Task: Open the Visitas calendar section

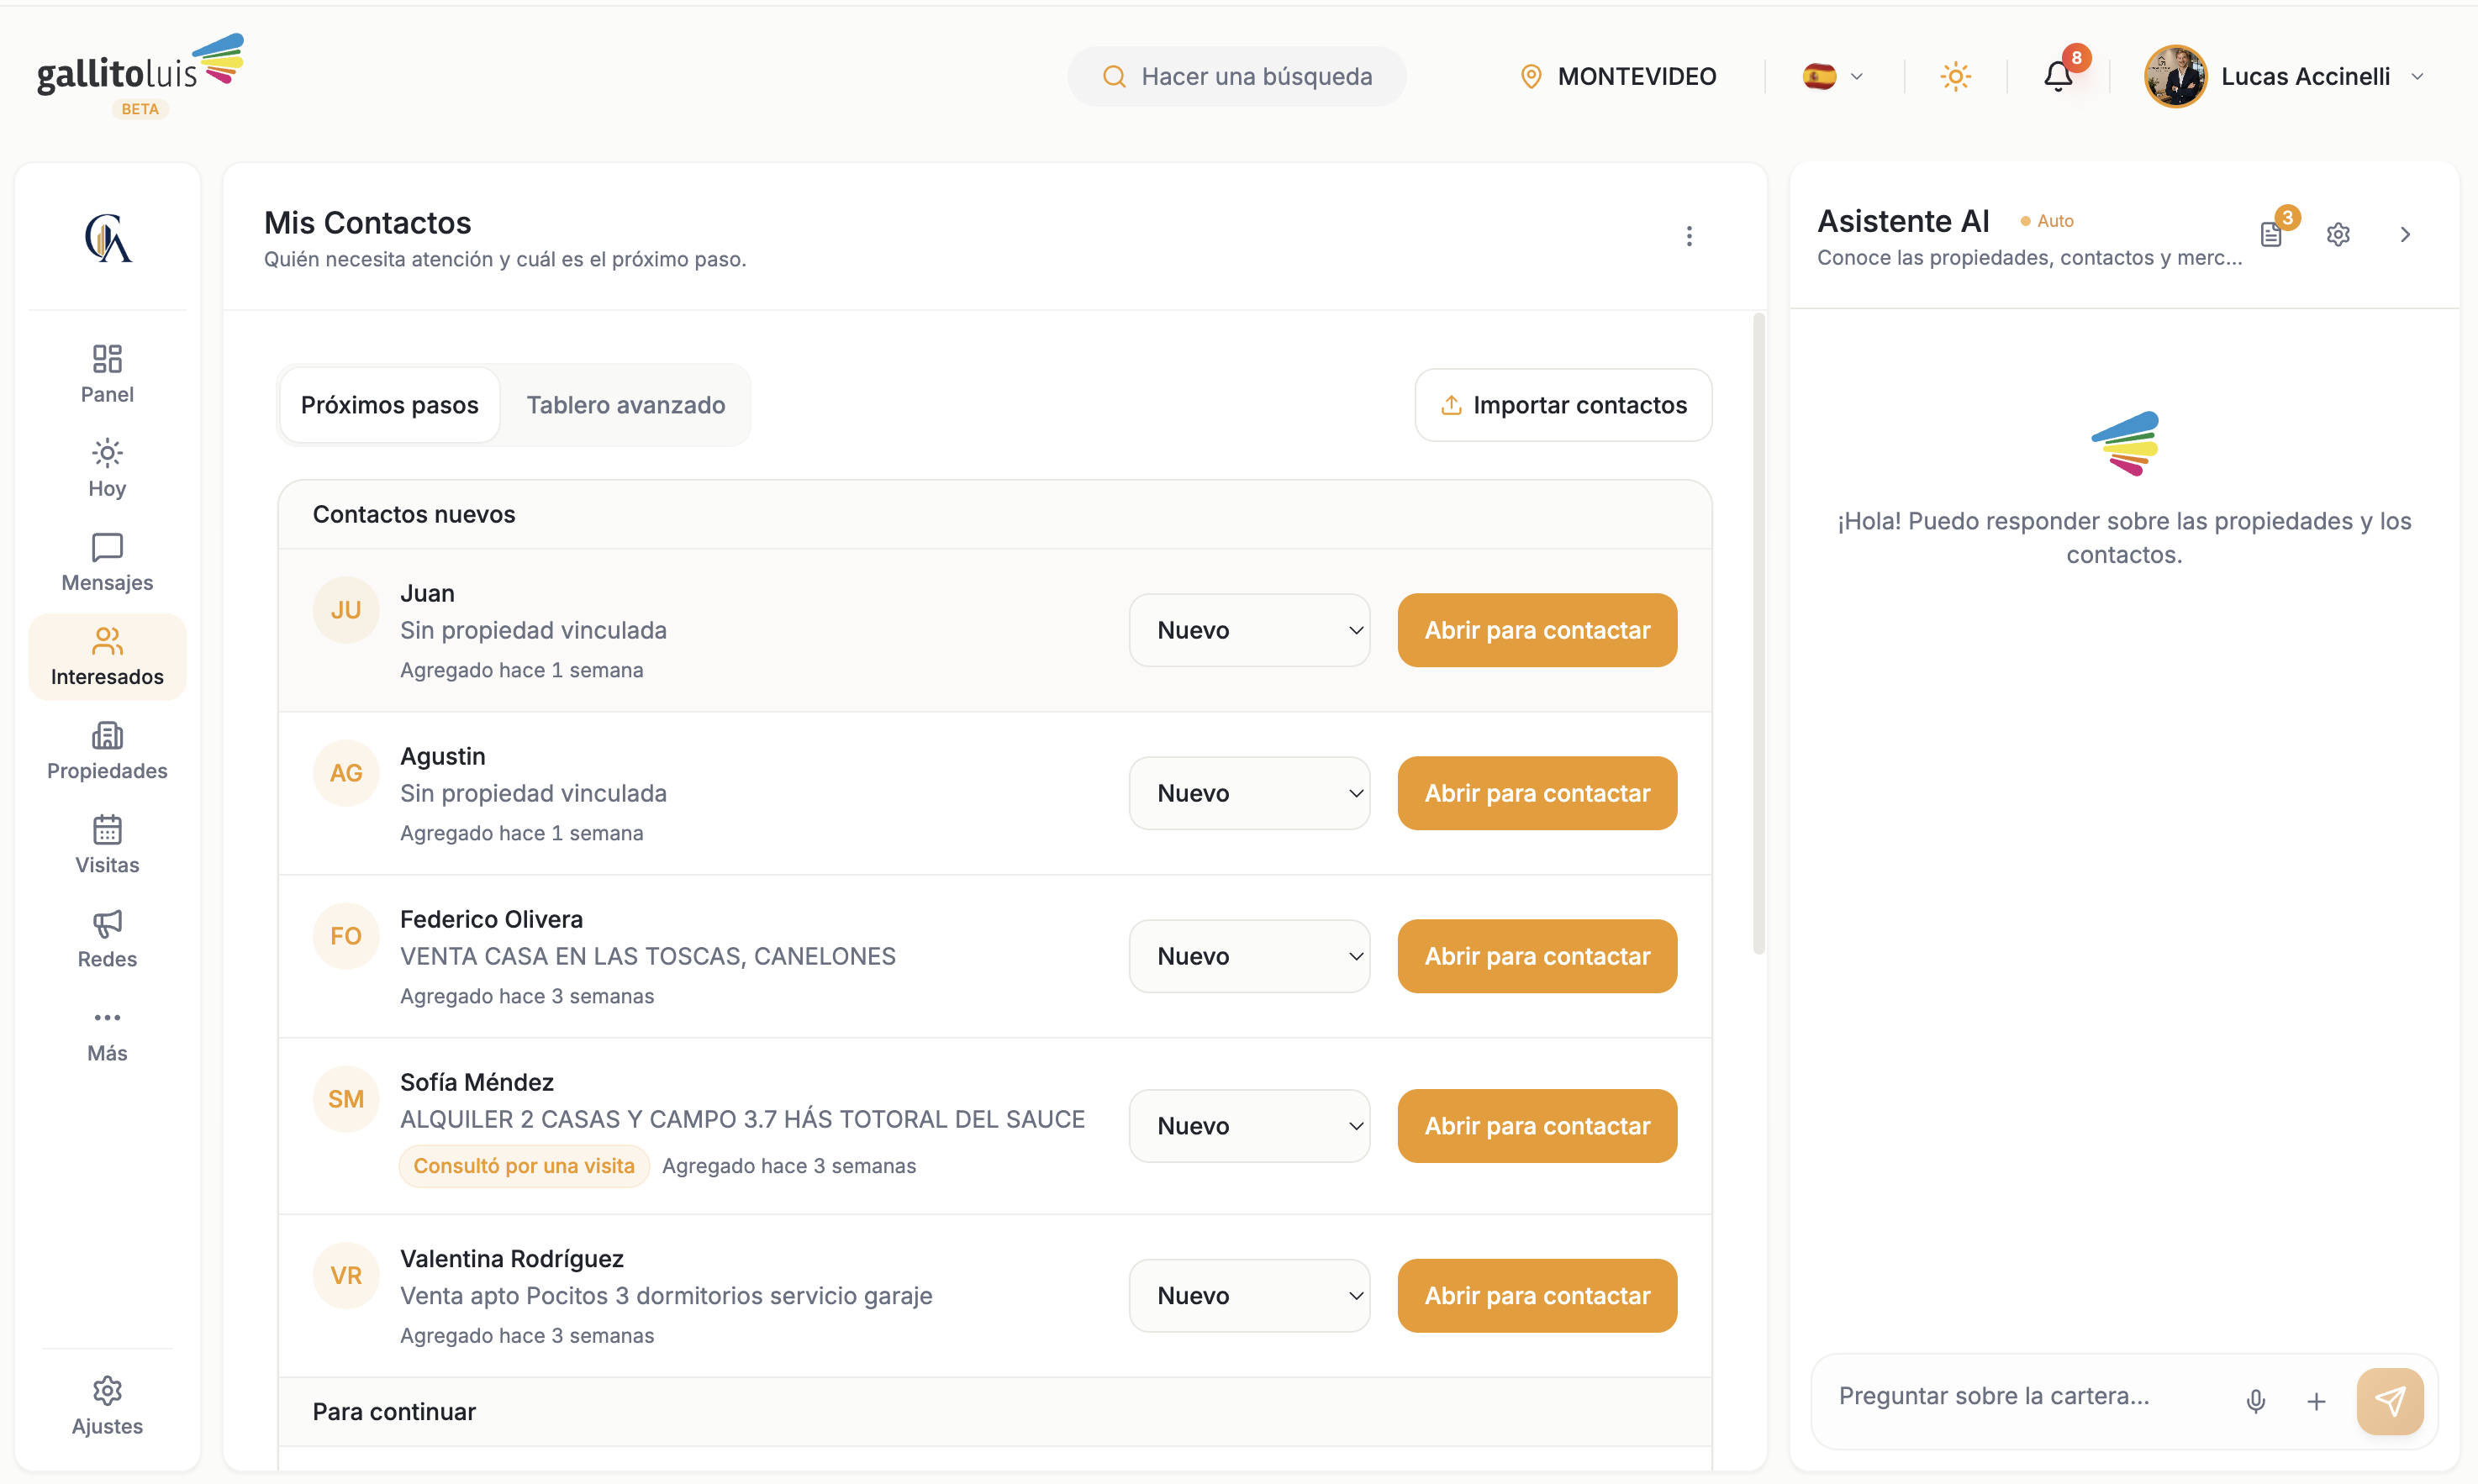Action: tap(107, 844)
